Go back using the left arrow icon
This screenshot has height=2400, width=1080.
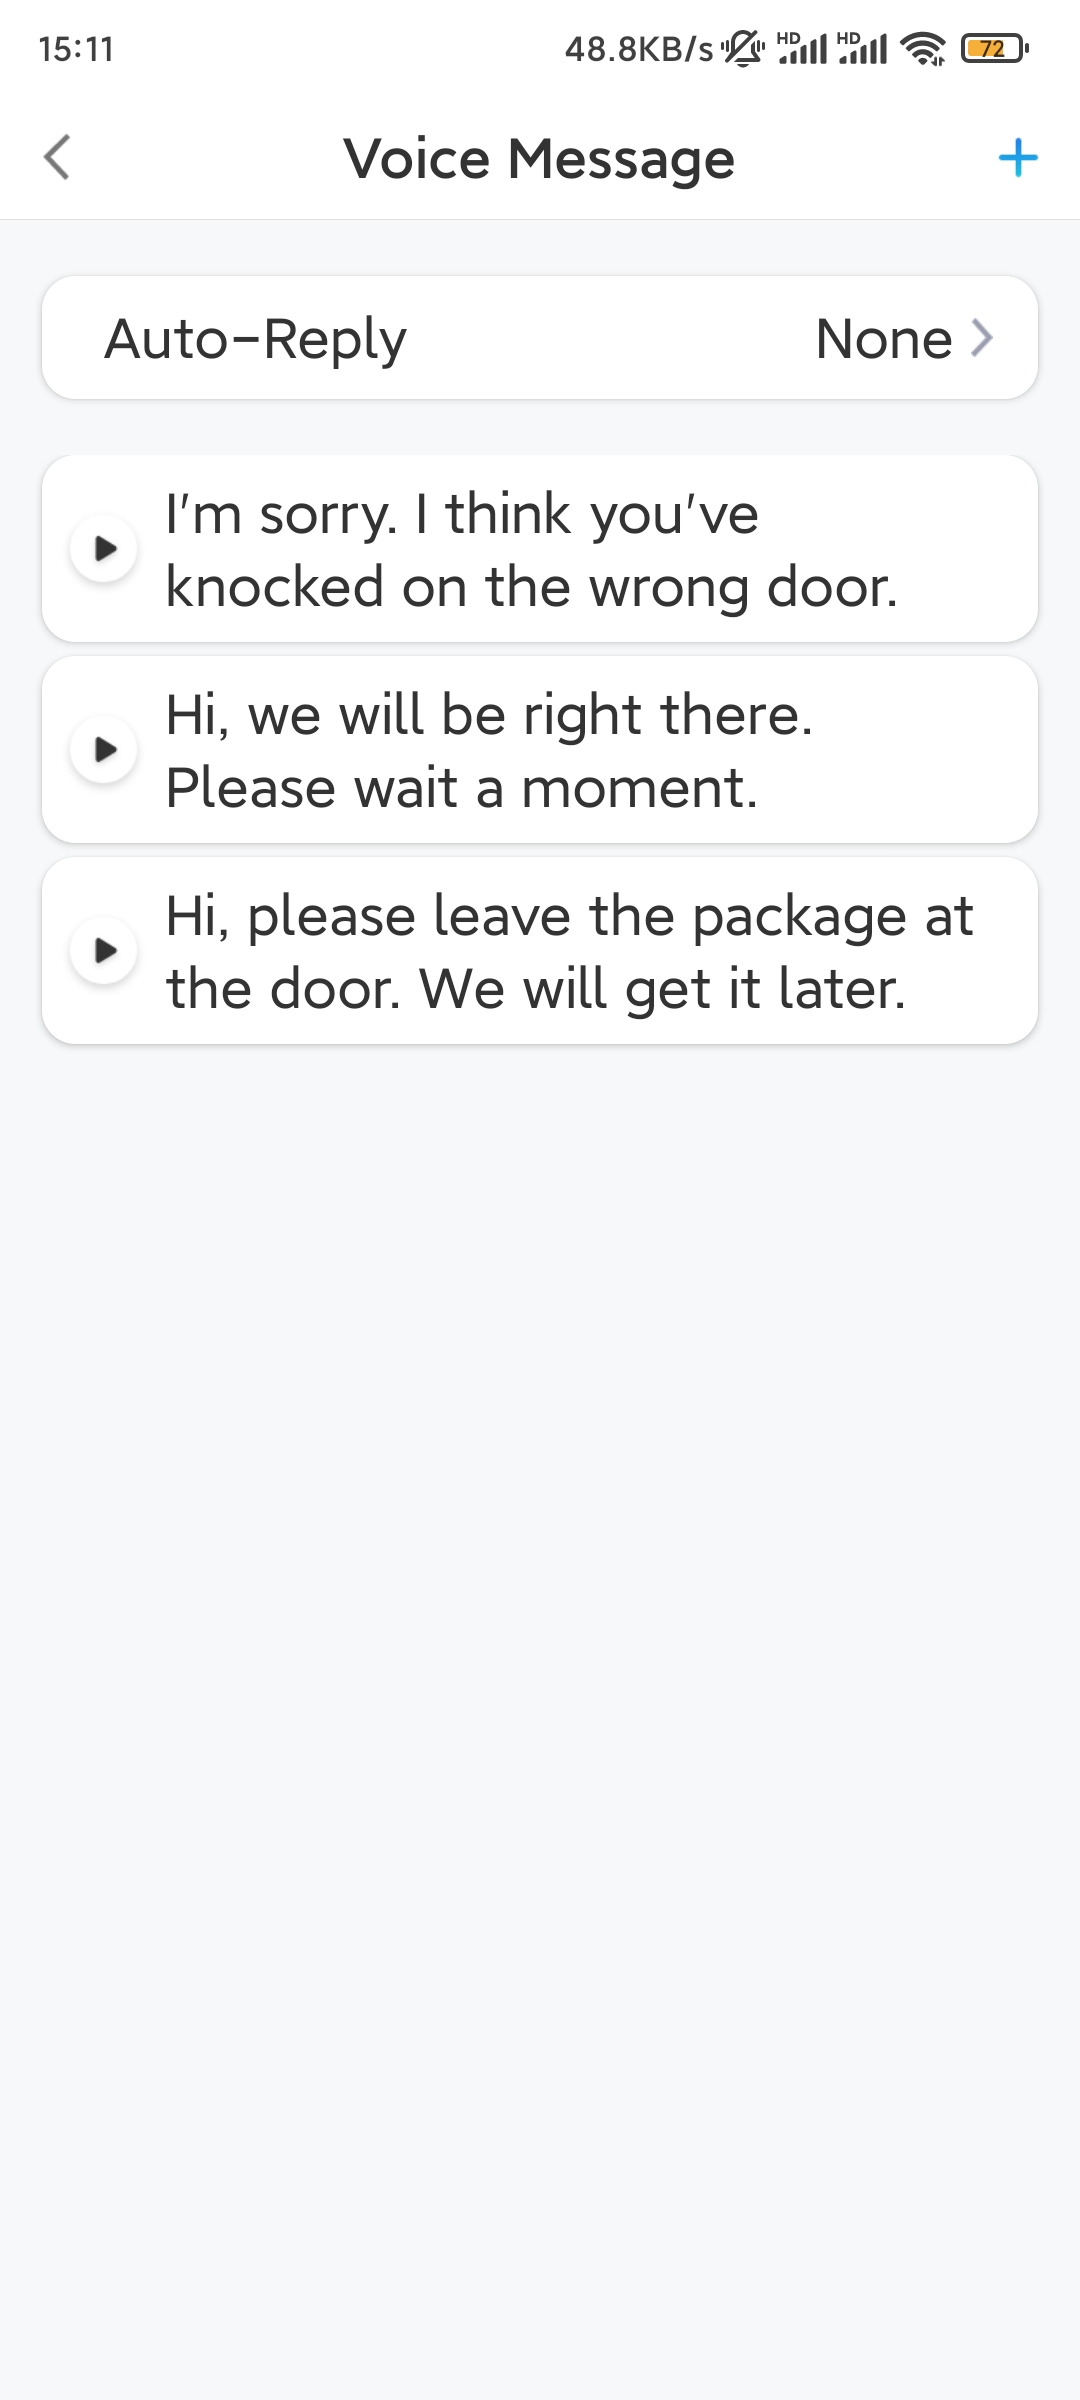coord(57,158)
